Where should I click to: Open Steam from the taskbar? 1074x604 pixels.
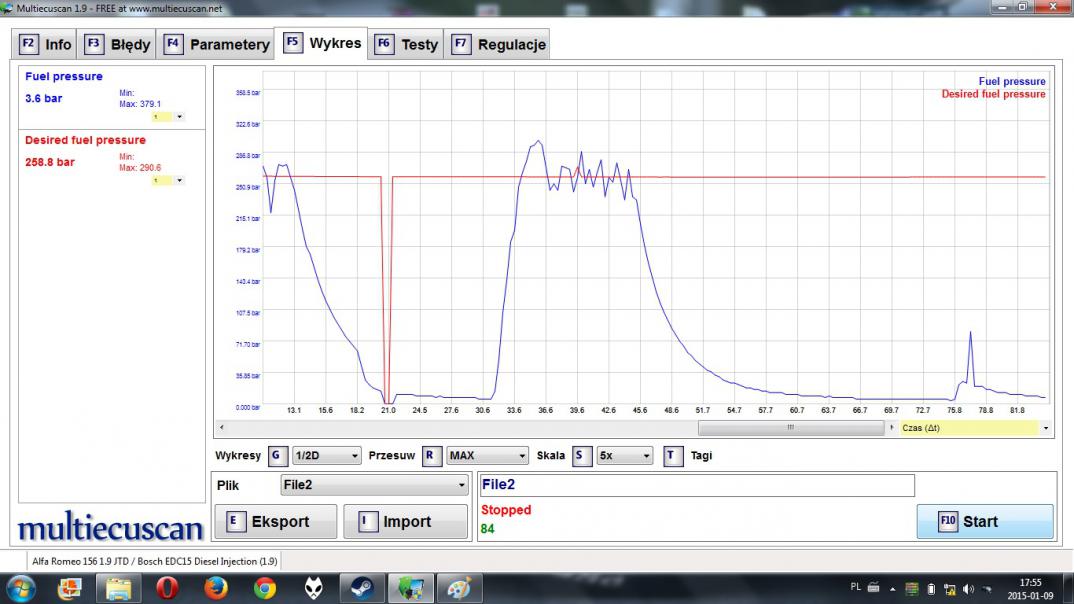[363, 588]
